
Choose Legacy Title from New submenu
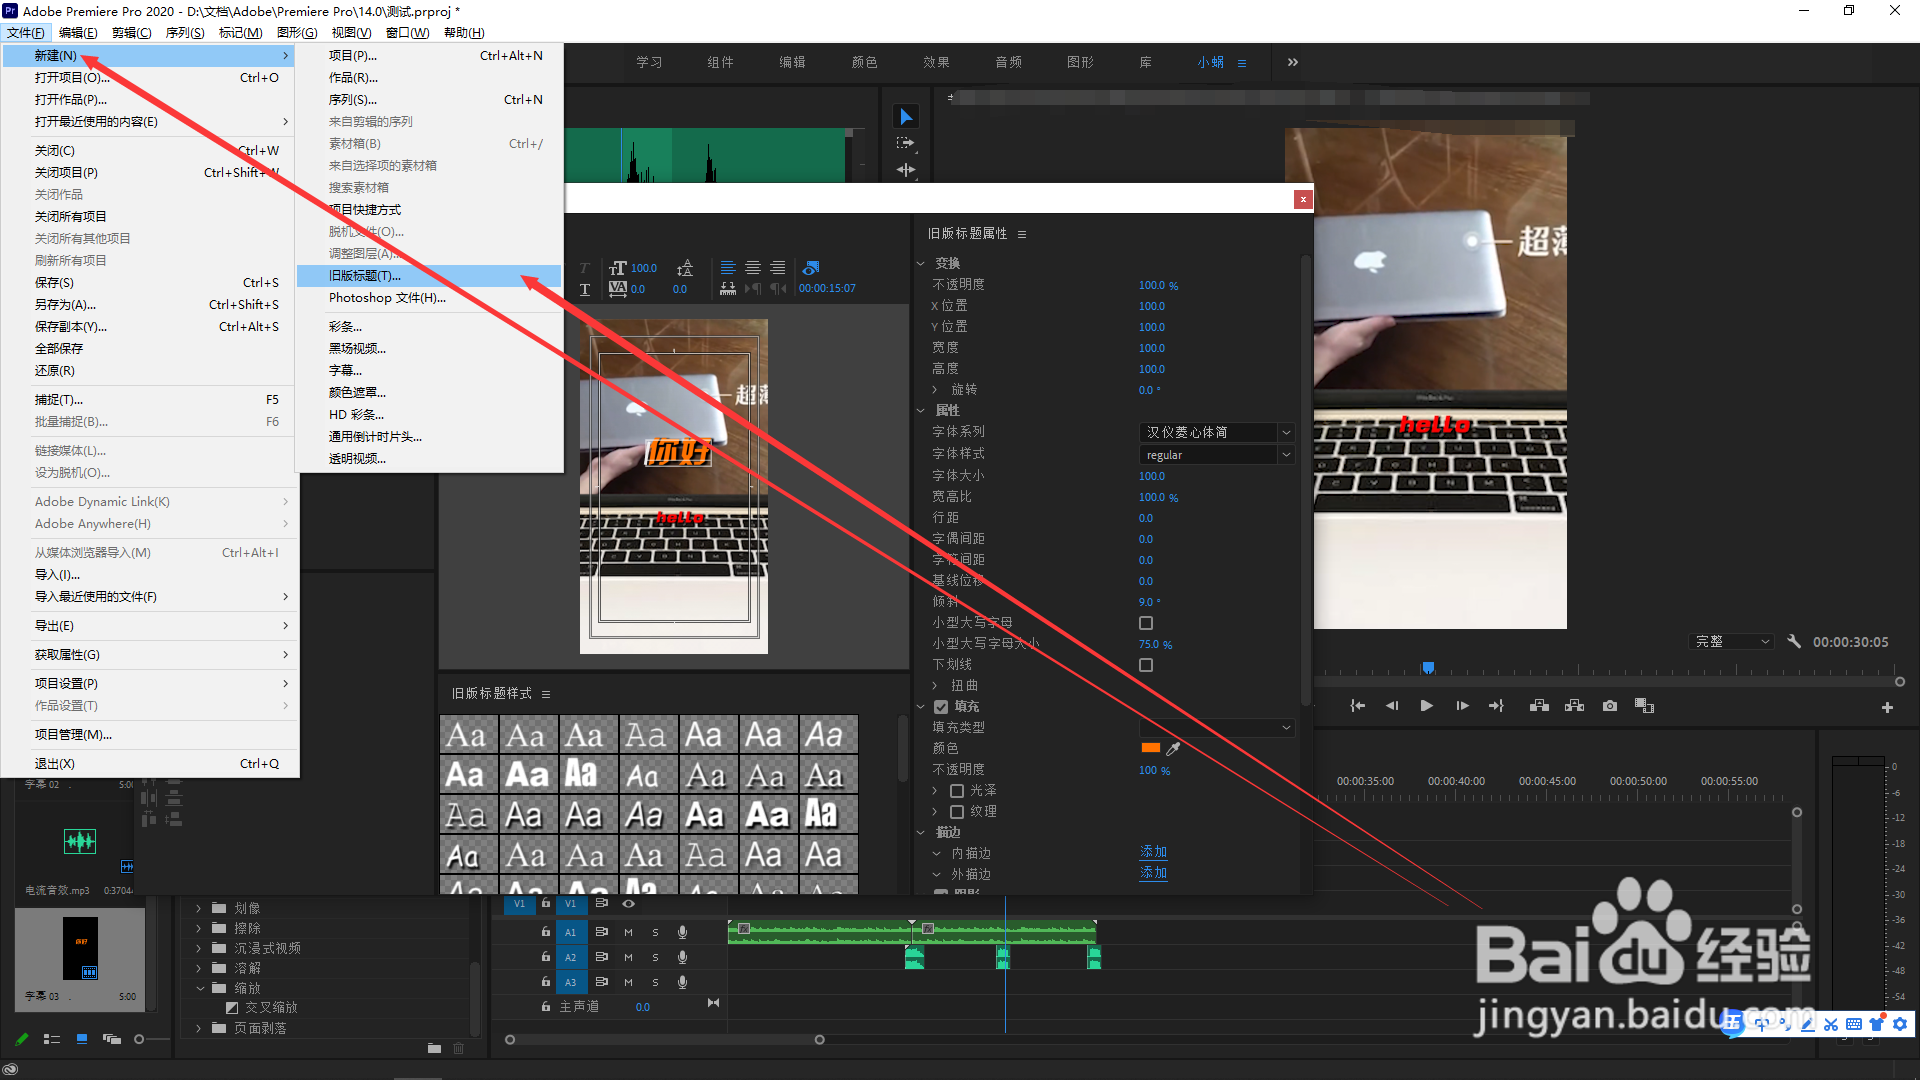tap(430, 276)
